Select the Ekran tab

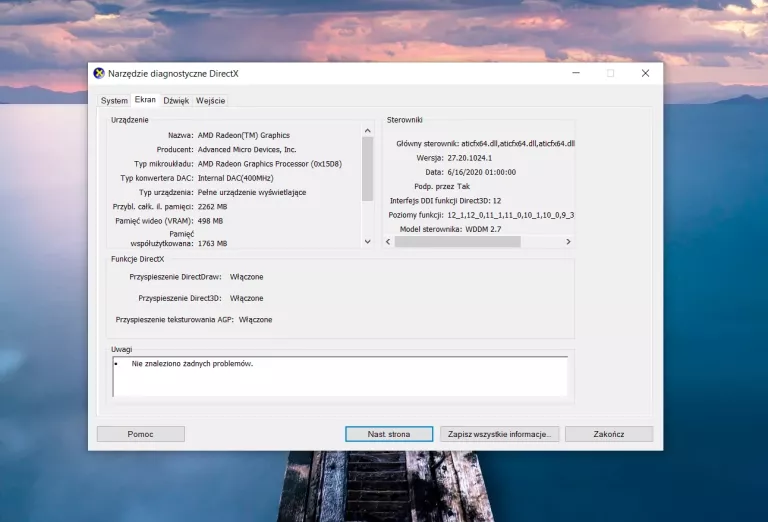145,100
